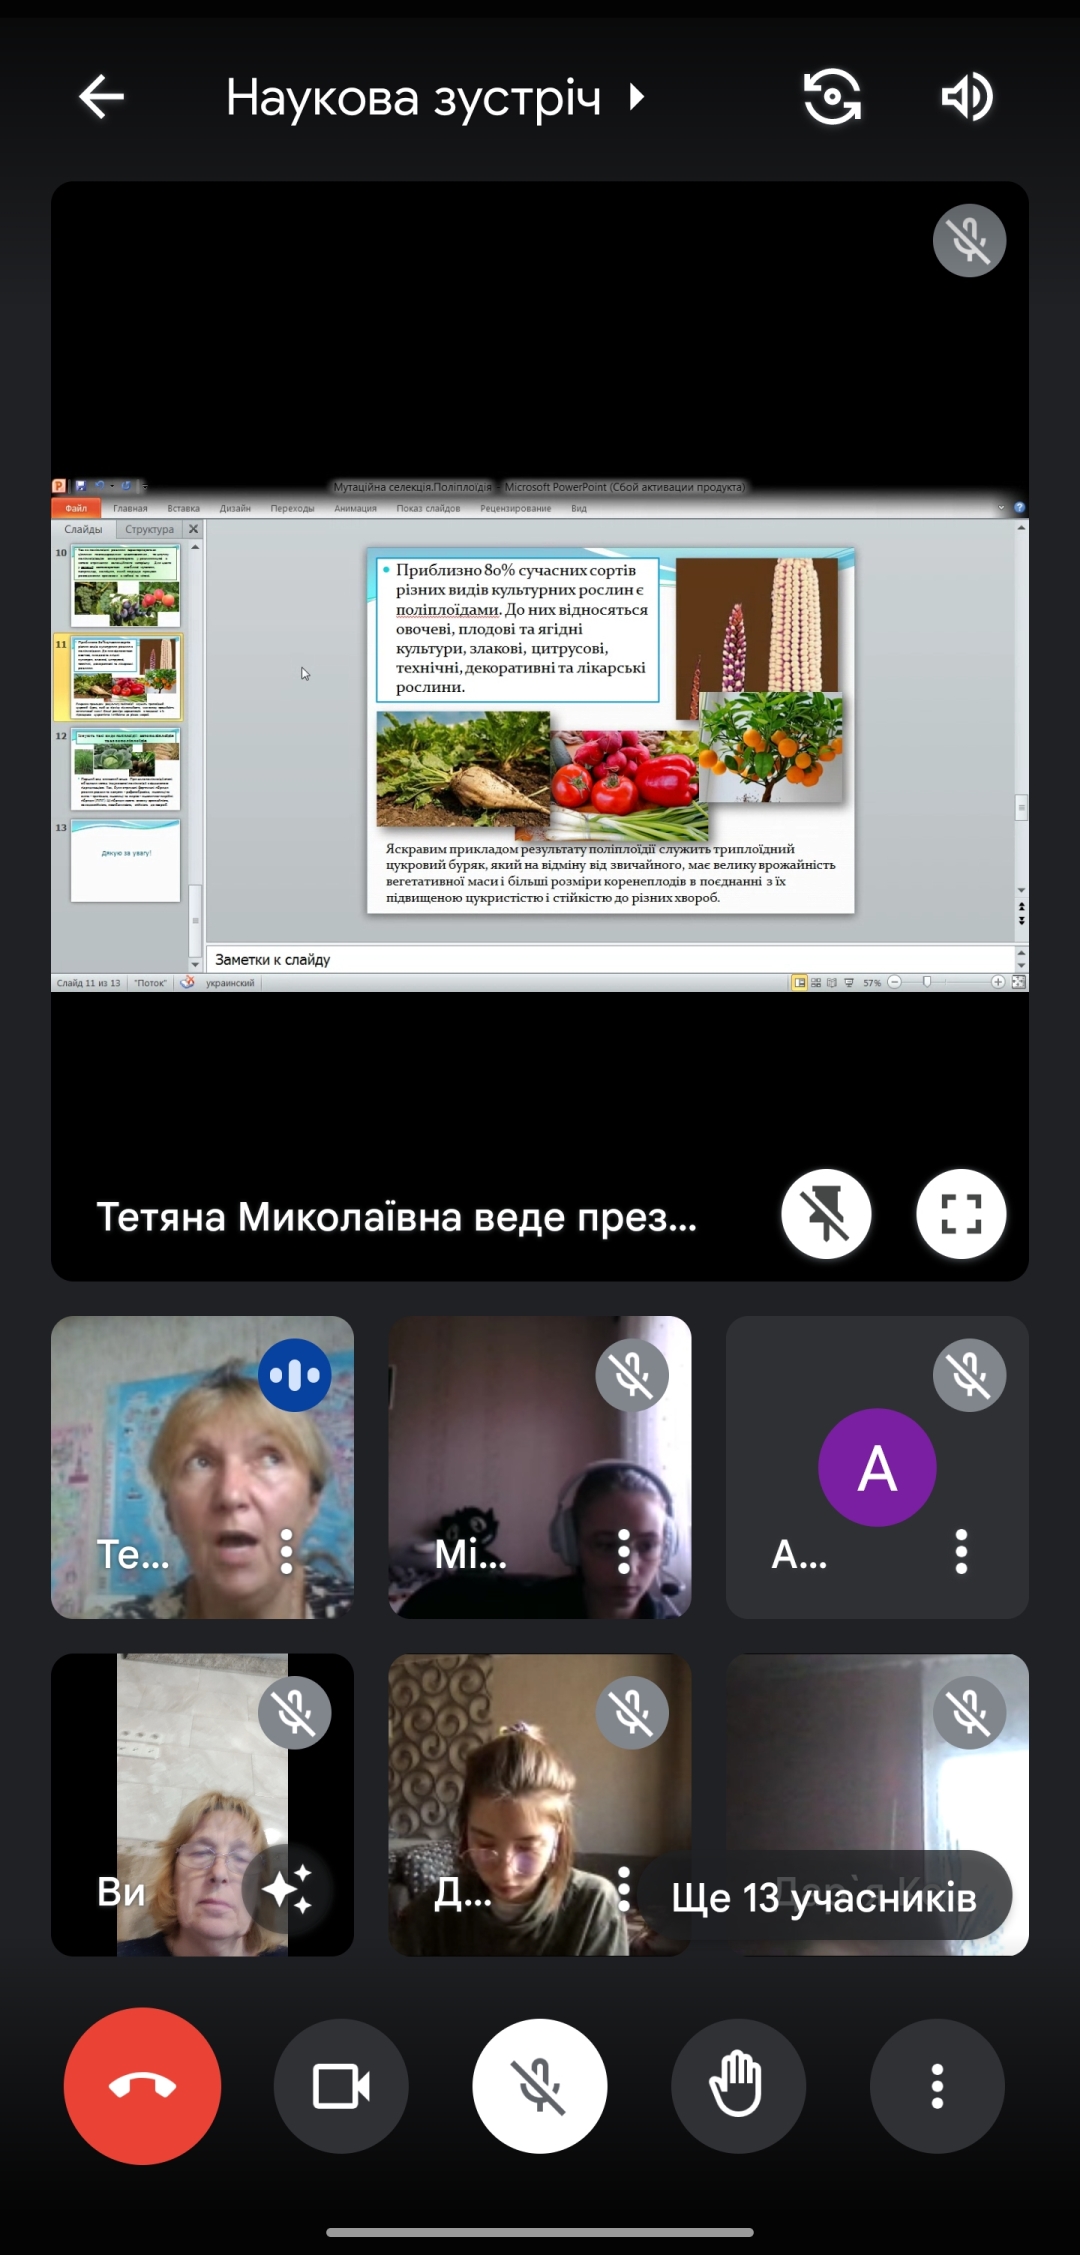
Task: Select Тетяна Миколаївна video tile
Action: (202, 1467)
